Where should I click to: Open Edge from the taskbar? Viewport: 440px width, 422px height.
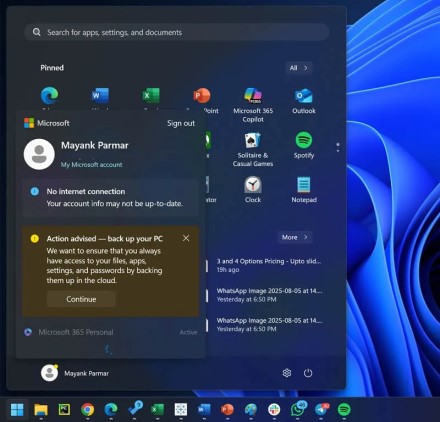111,409
